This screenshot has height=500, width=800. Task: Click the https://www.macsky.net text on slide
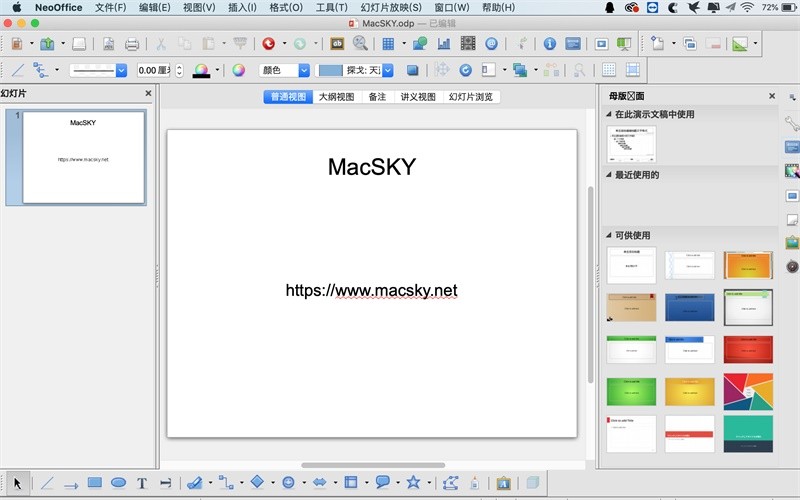[371, 290]
